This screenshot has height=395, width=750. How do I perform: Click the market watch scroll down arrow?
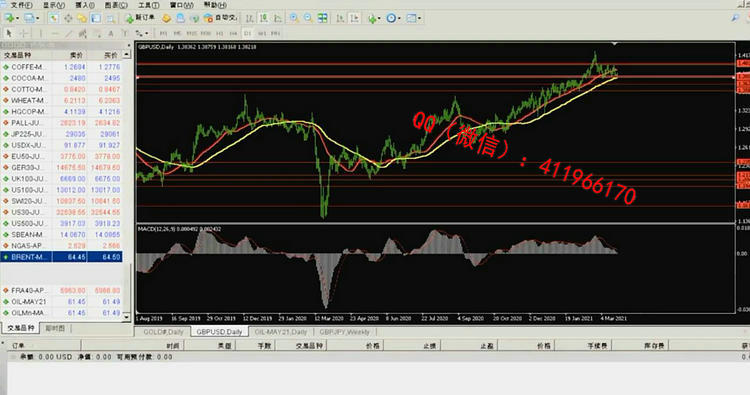tap(126, 317)
